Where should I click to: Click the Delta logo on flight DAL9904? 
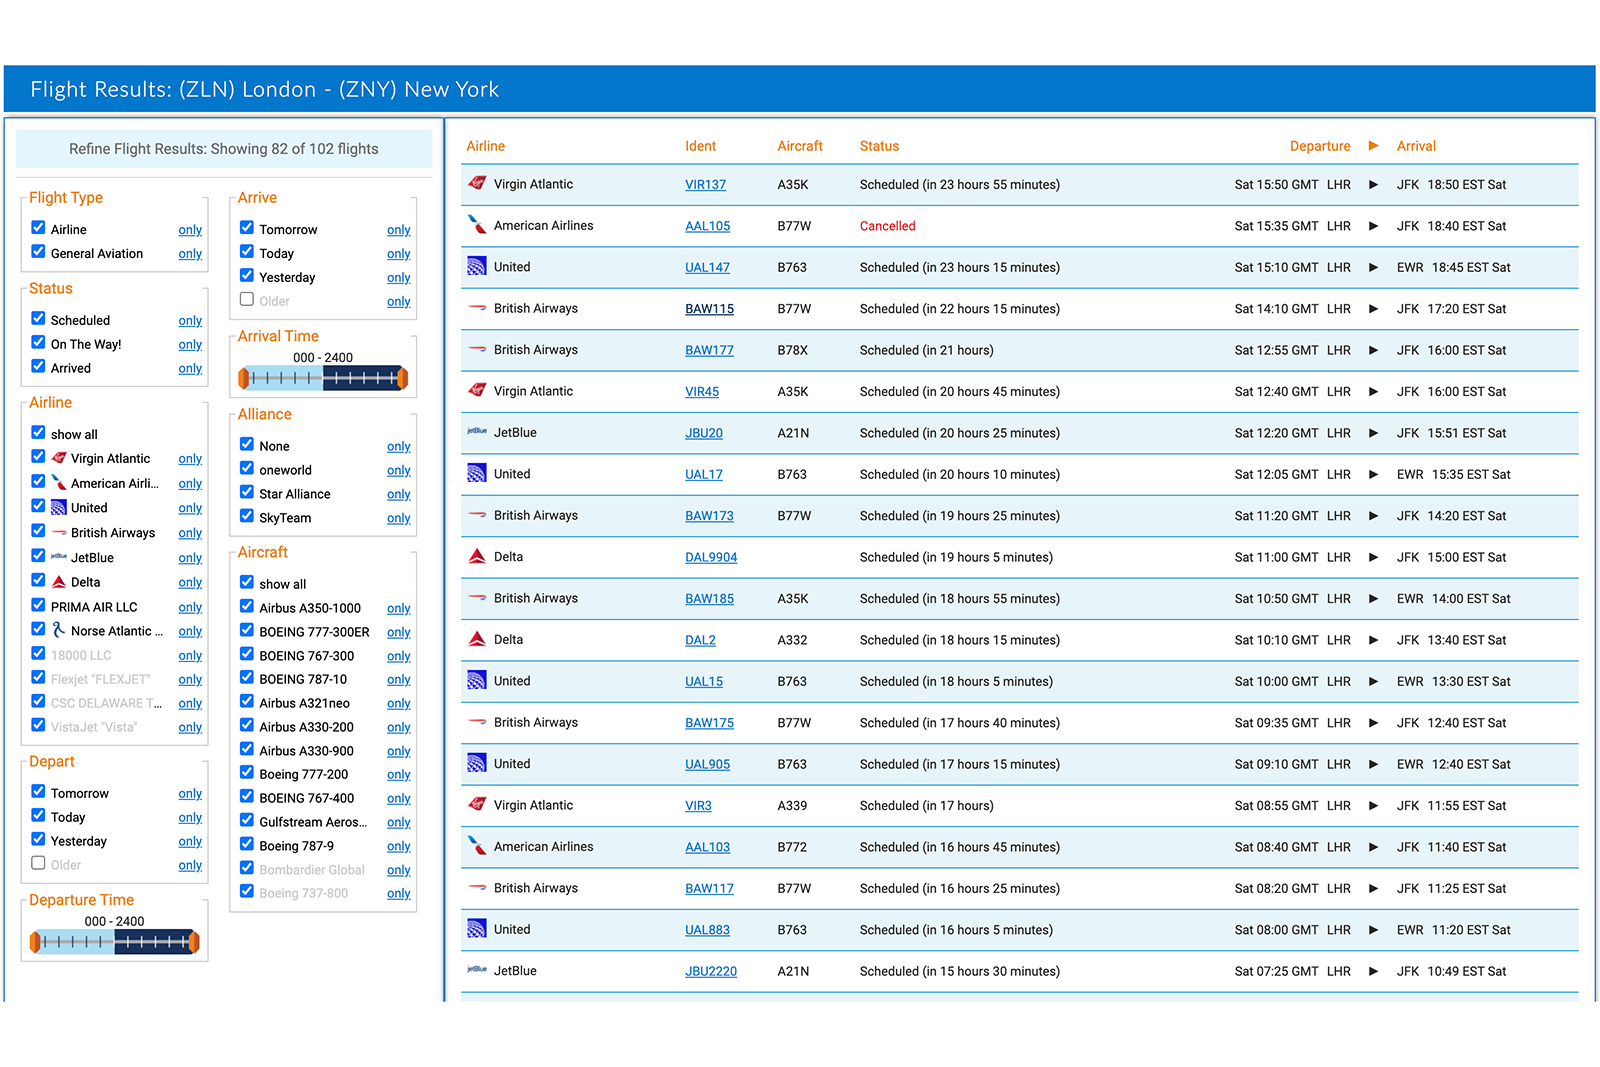[x=477, y=557]
